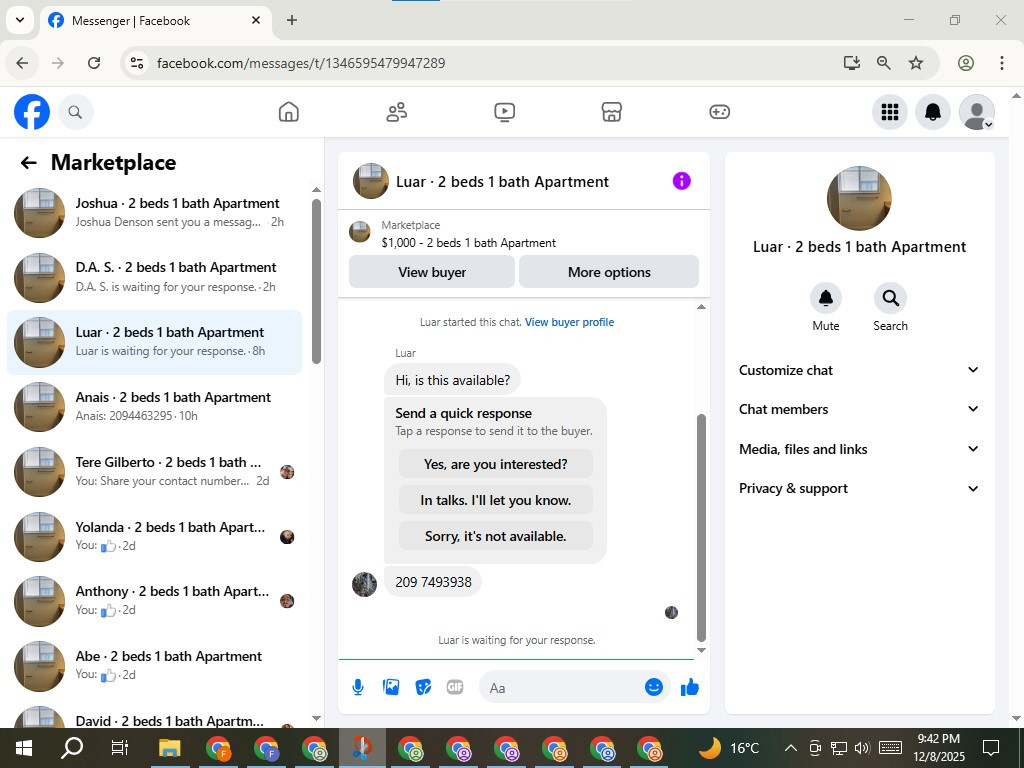Open the View buyer profile link
The height and width of the screenshot is (768, 1024).
(x=569, y=322)
